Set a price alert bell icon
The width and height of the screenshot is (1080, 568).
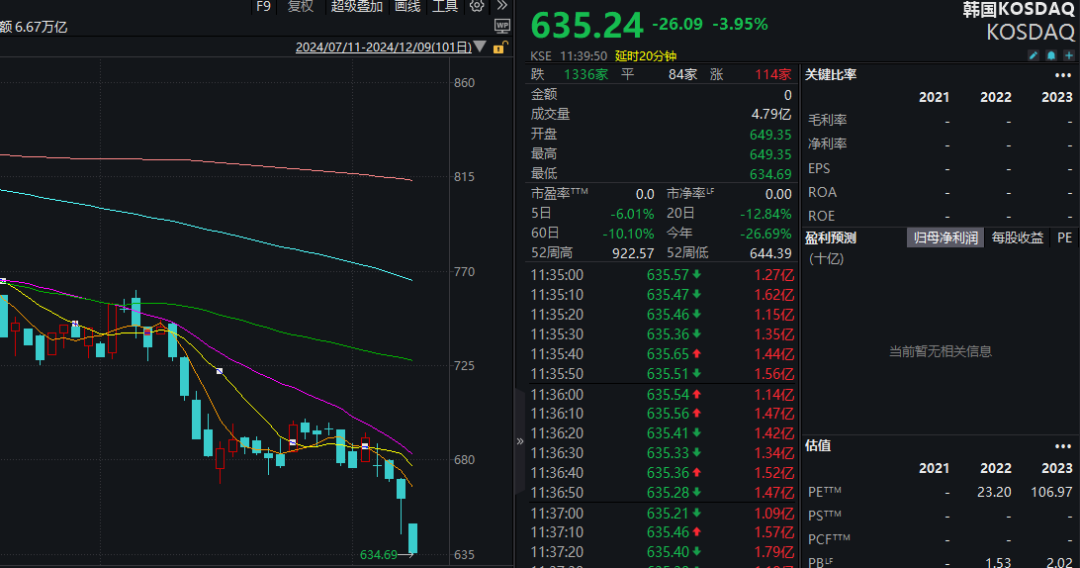click(x=1051, y=55)
